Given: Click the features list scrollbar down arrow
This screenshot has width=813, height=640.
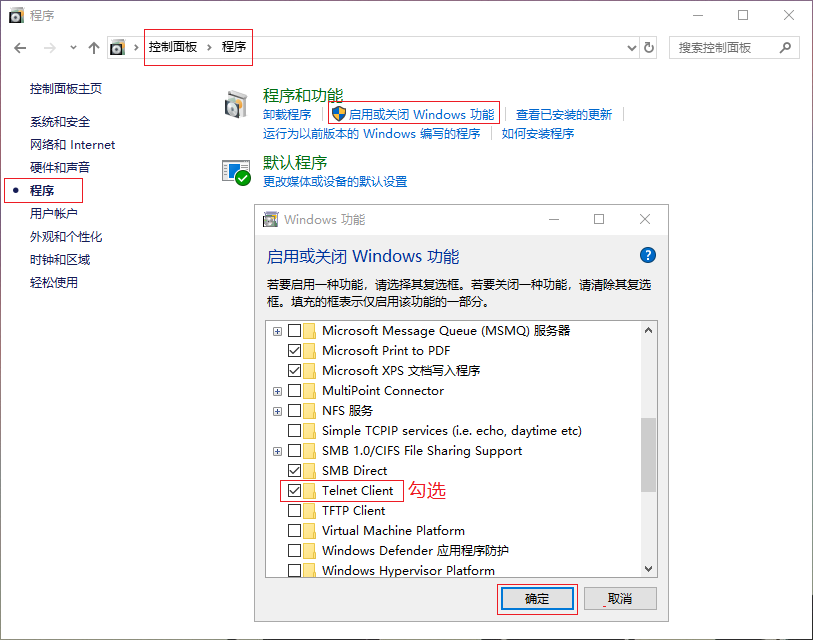Looking at the screenshot, I should pos(648,567).
